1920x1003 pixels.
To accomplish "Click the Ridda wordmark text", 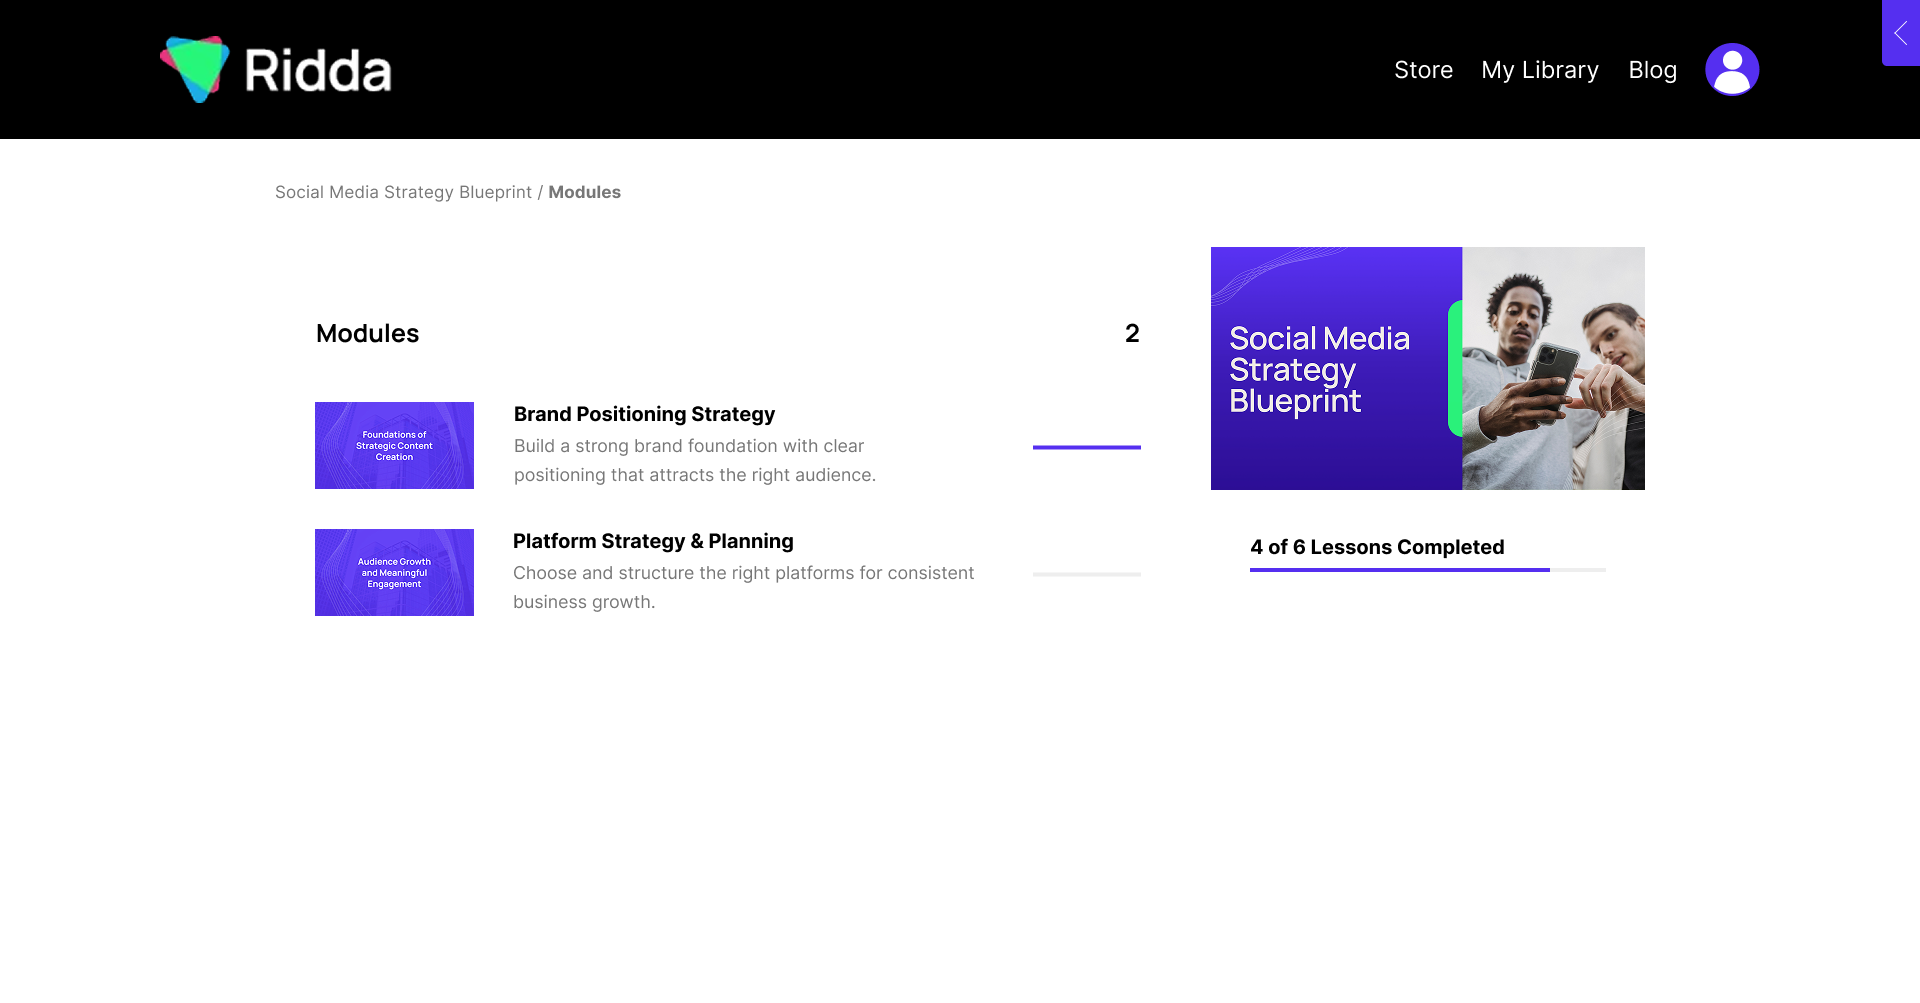I will (318, 71).
